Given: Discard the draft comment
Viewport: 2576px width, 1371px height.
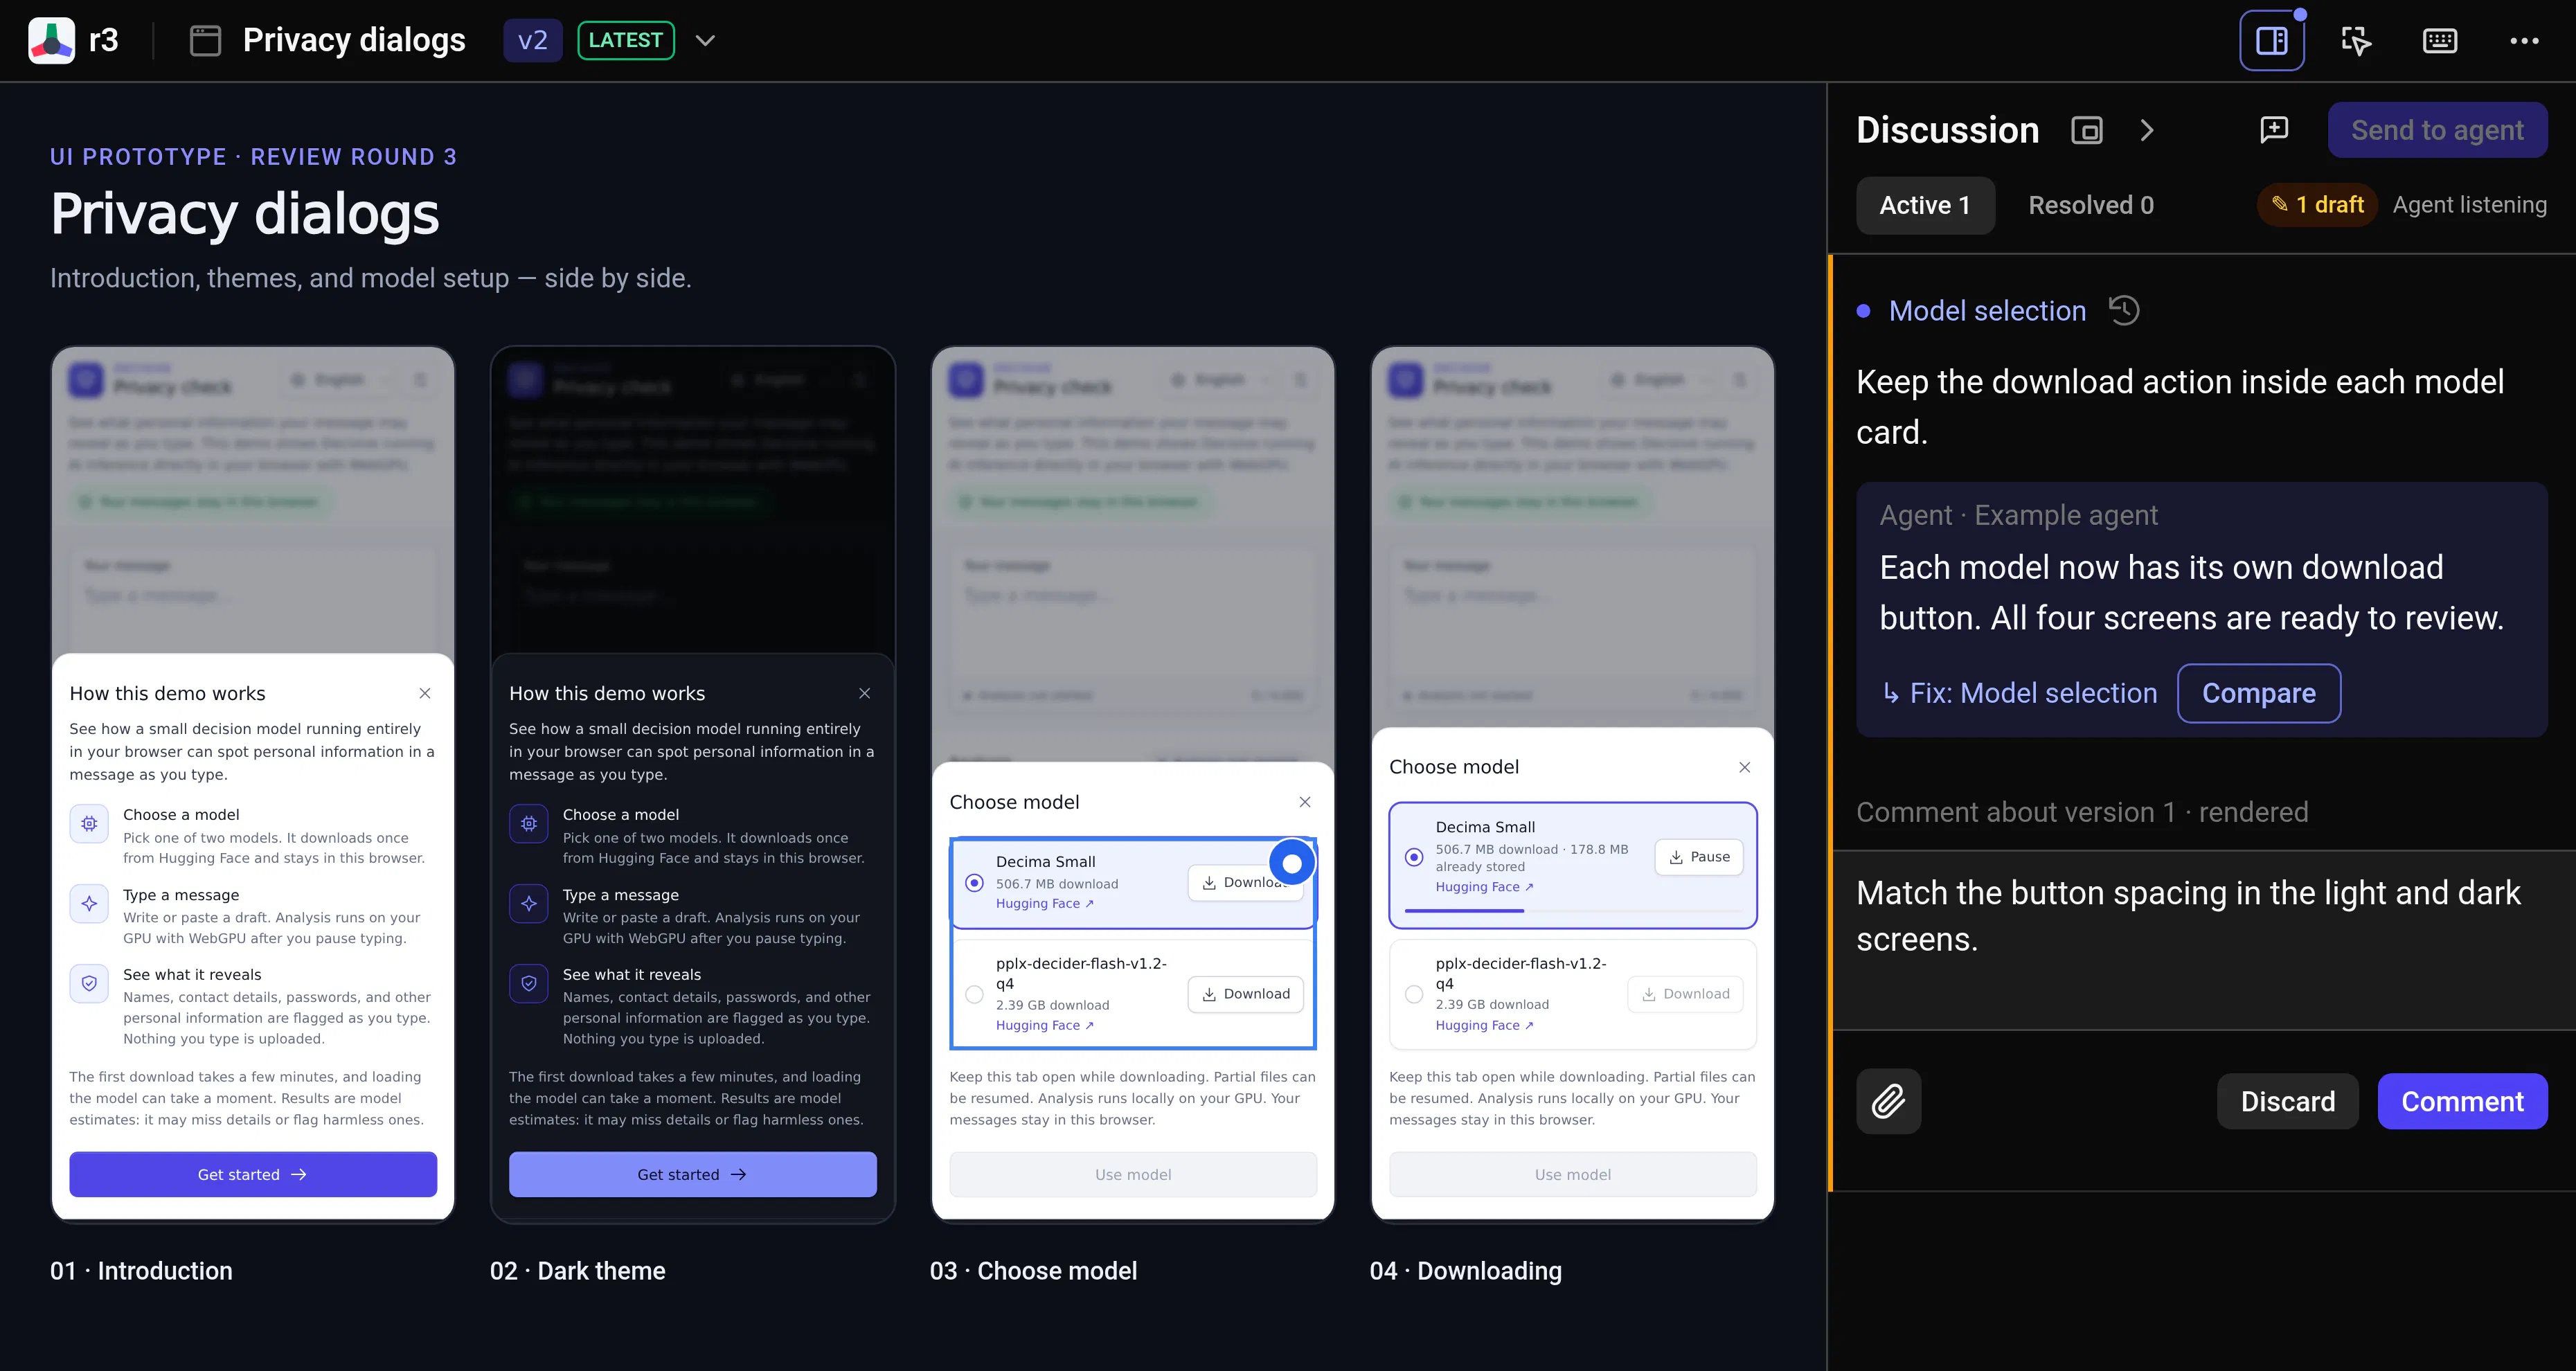Looking at the screenshot, I should 2287,1101.
